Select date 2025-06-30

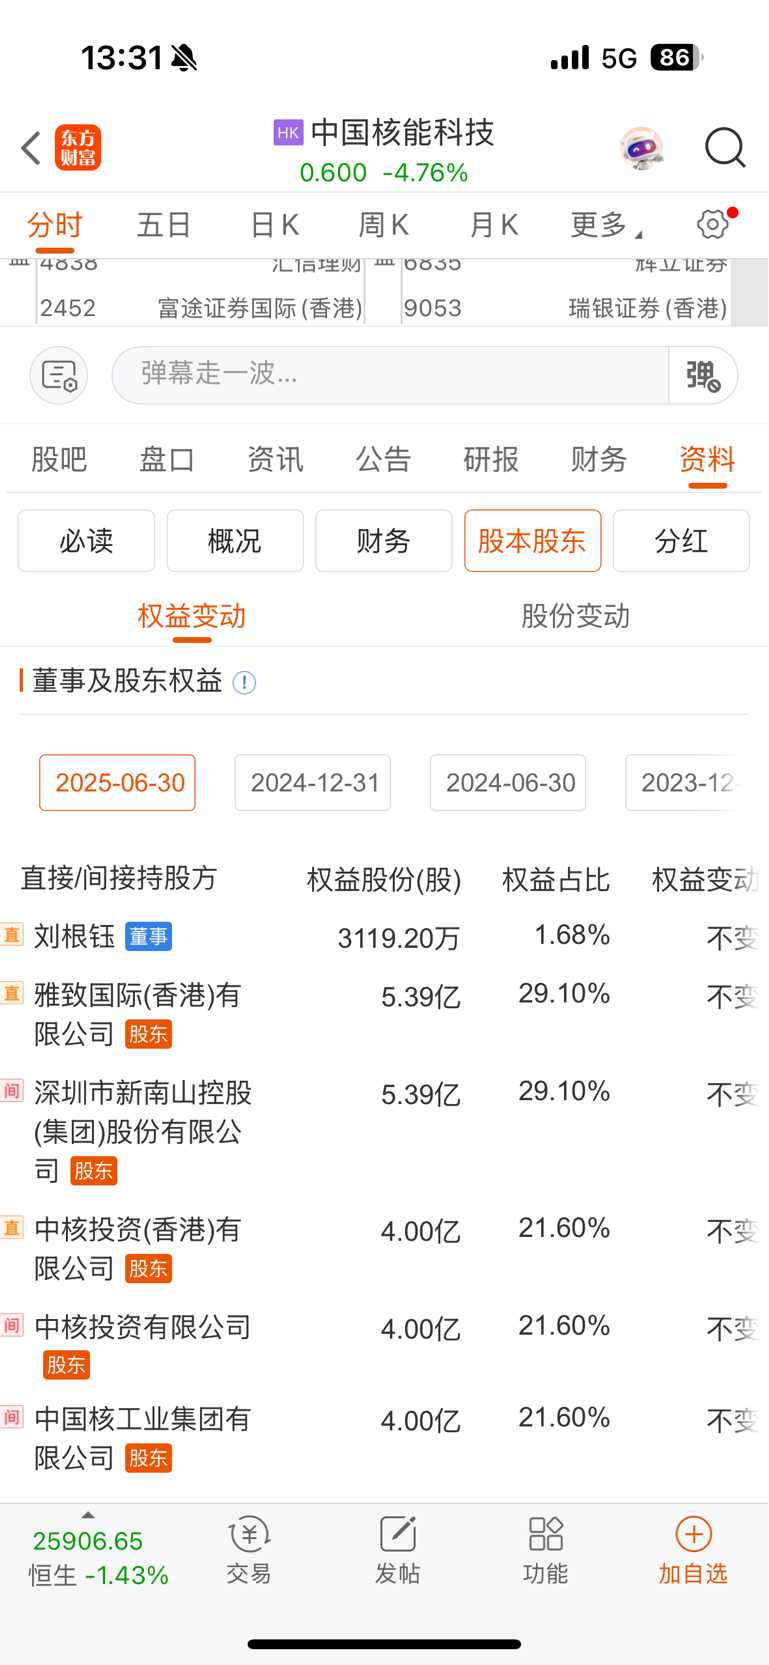point(118,782)
